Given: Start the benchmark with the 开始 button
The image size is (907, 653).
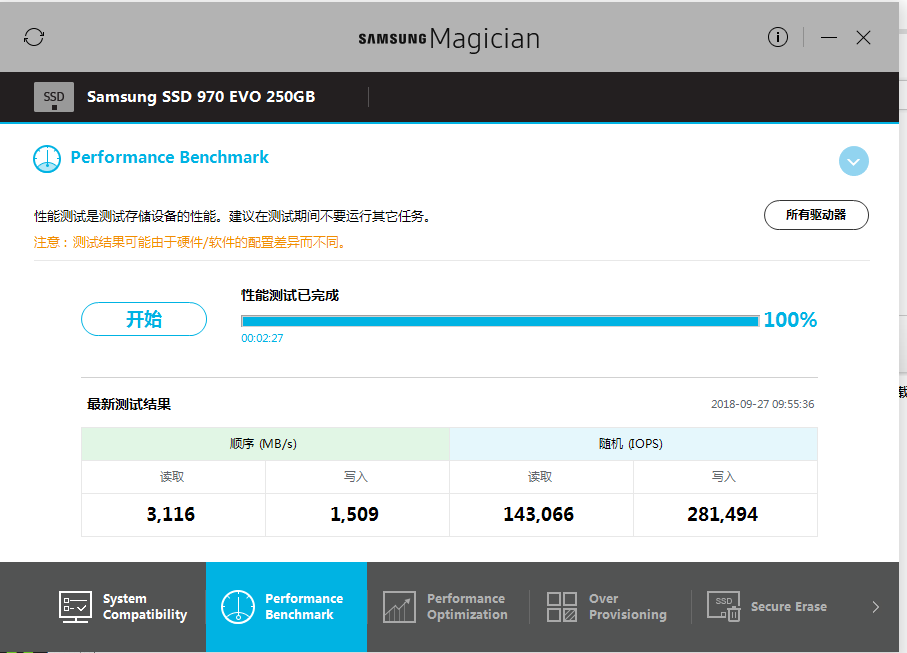Looking at the screenshot, I should [144, 319].
